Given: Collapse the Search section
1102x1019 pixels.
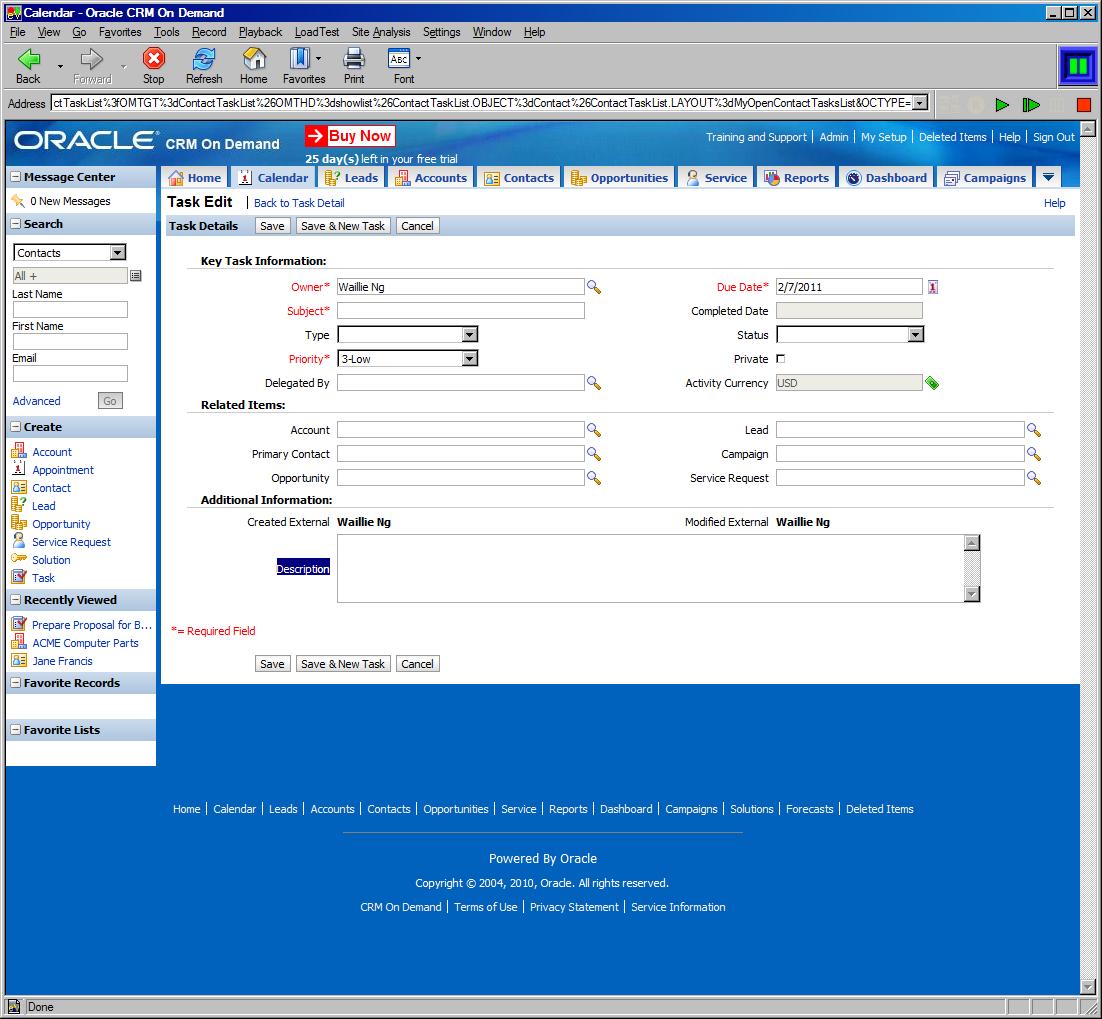Looking at the screenshot, I should [15, 224].
